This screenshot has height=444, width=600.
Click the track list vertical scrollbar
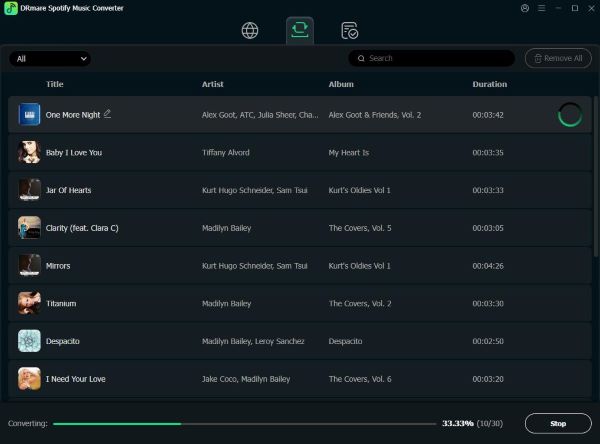tap(595, 176)
